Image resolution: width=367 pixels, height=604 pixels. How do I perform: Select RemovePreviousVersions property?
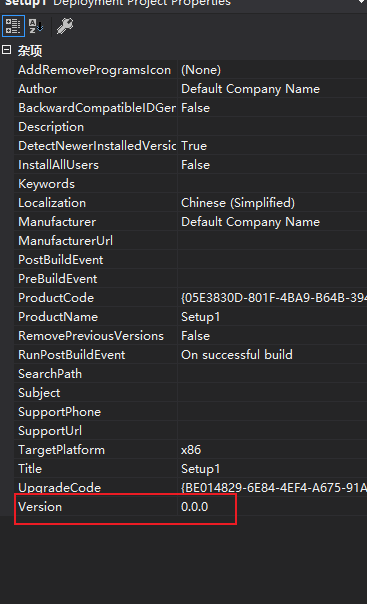pos(91,336)
